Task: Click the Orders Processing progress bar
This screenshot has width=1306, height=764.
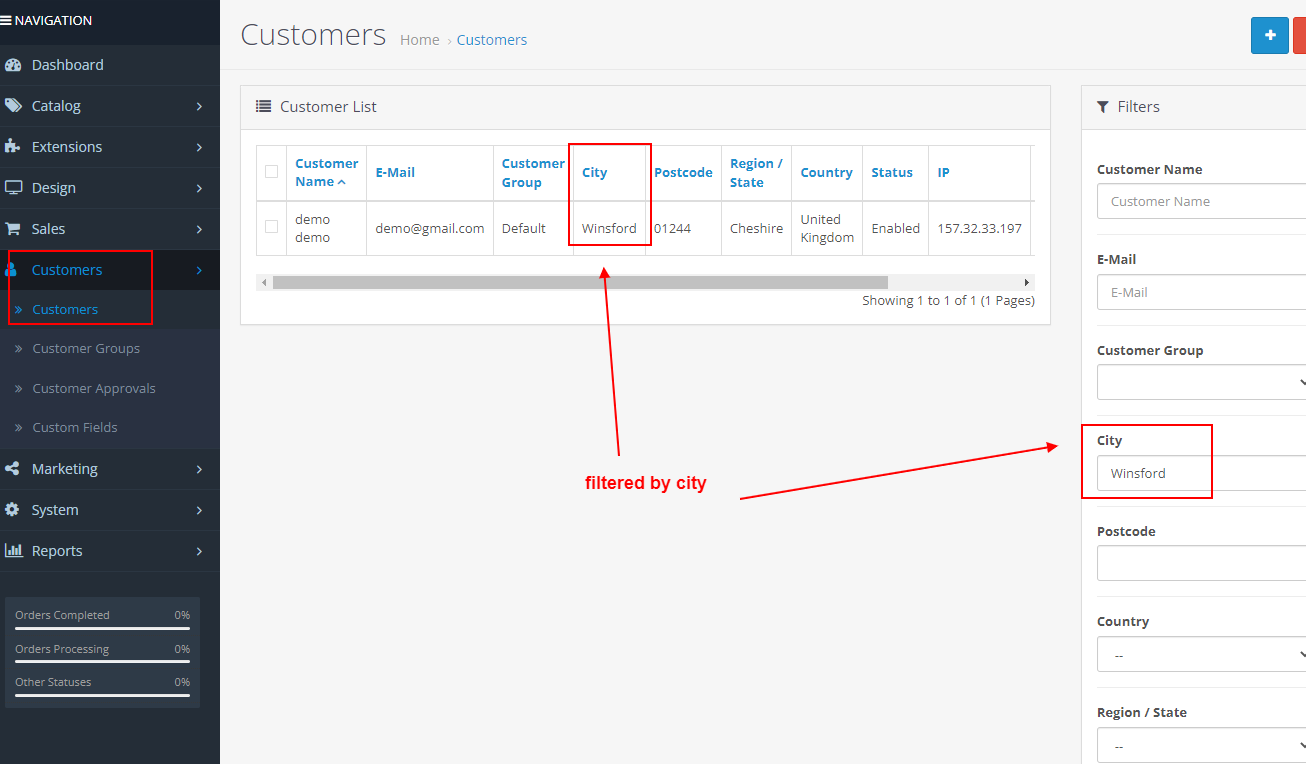Action: coord(102,662)
